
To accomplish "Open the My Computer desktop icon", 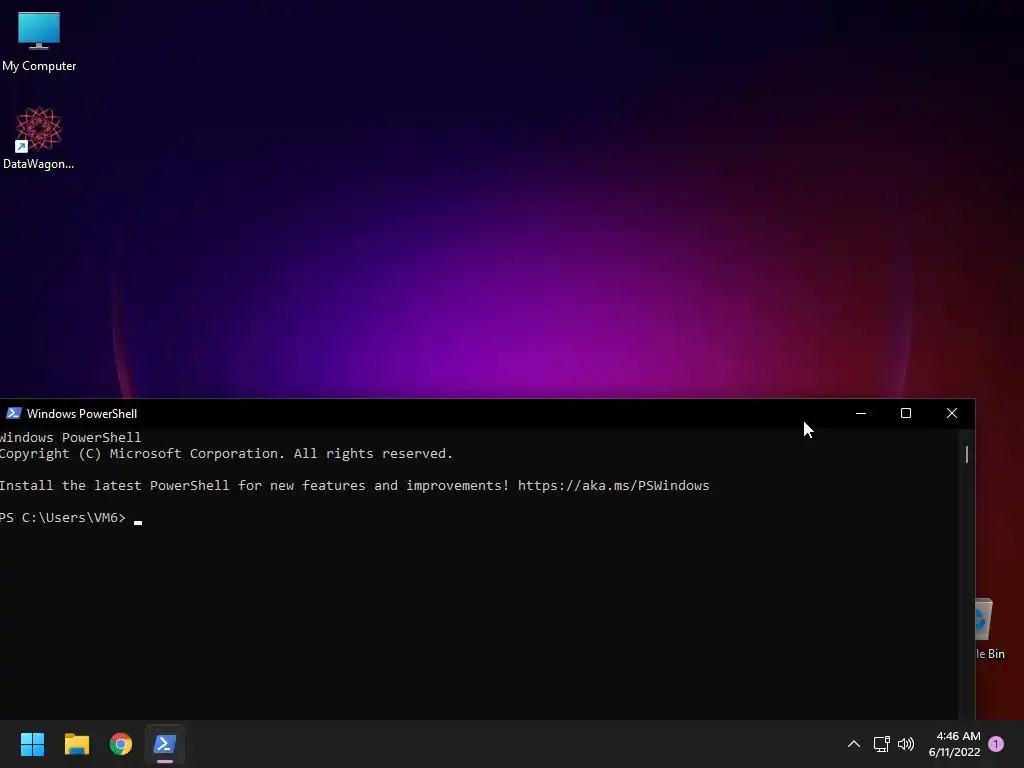I will pyautogui.click(x=39, y=42).
